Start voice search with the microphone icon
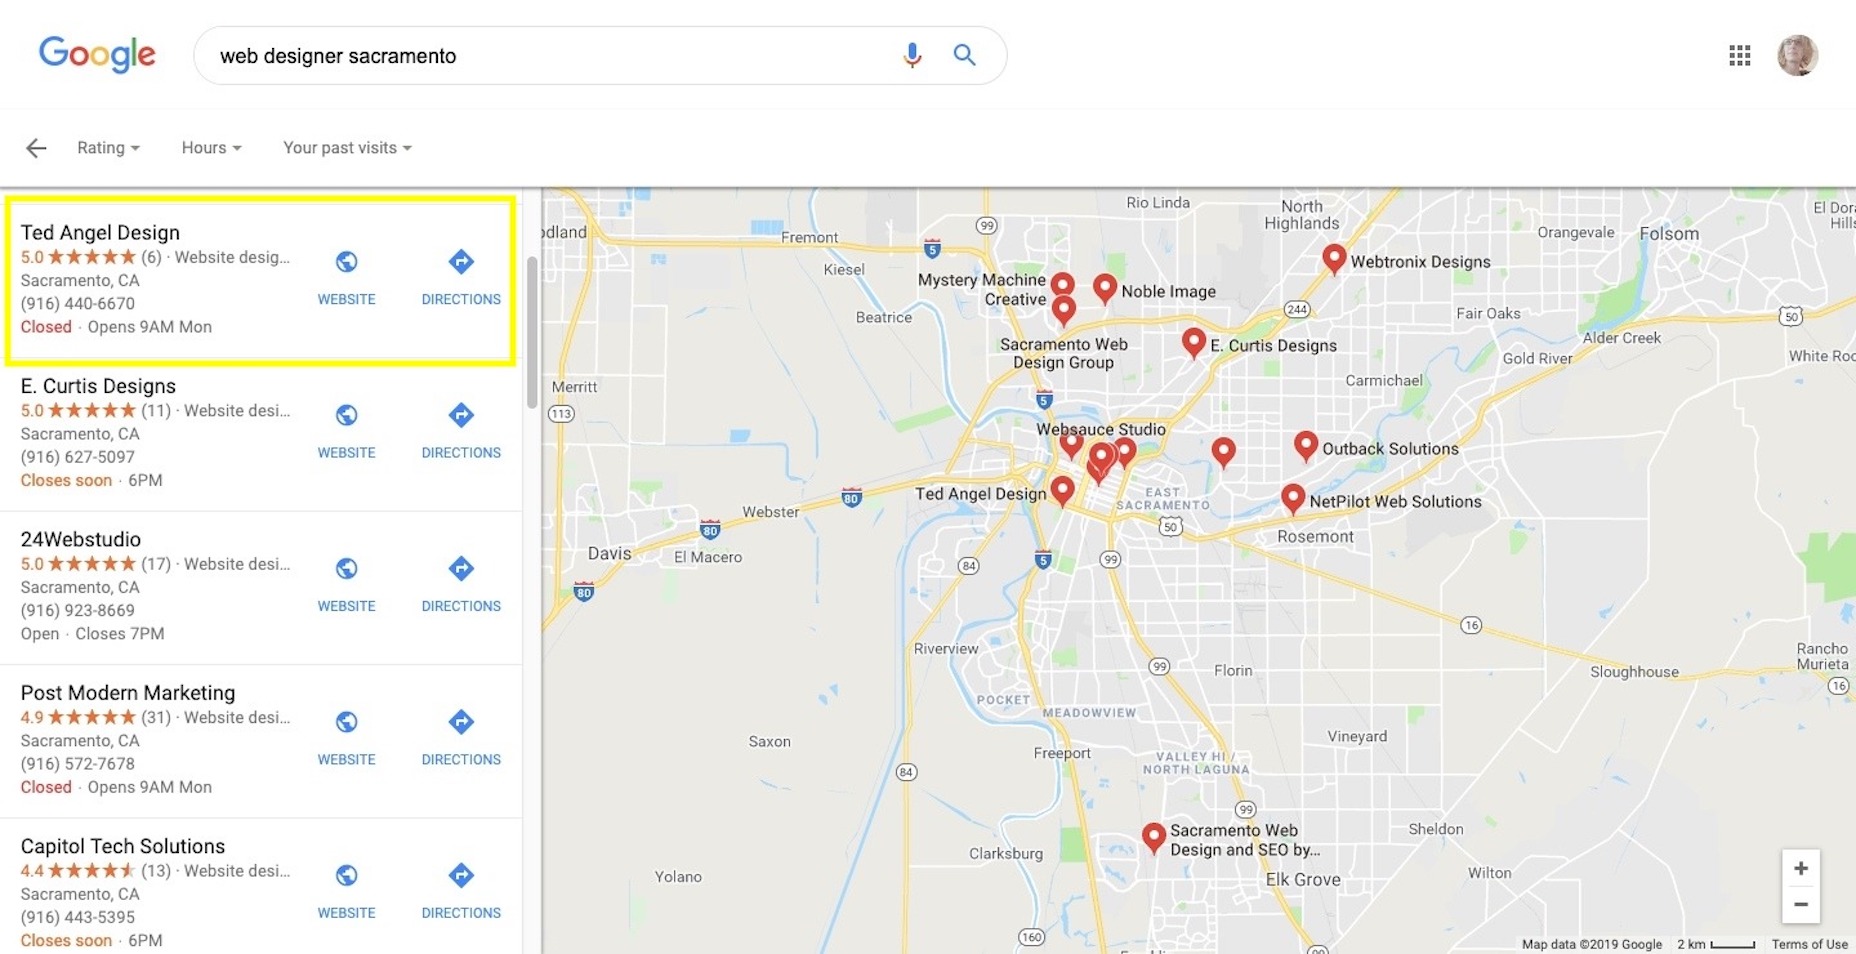The height and width of the screenshot is (954, 1856). click(912, 55)
